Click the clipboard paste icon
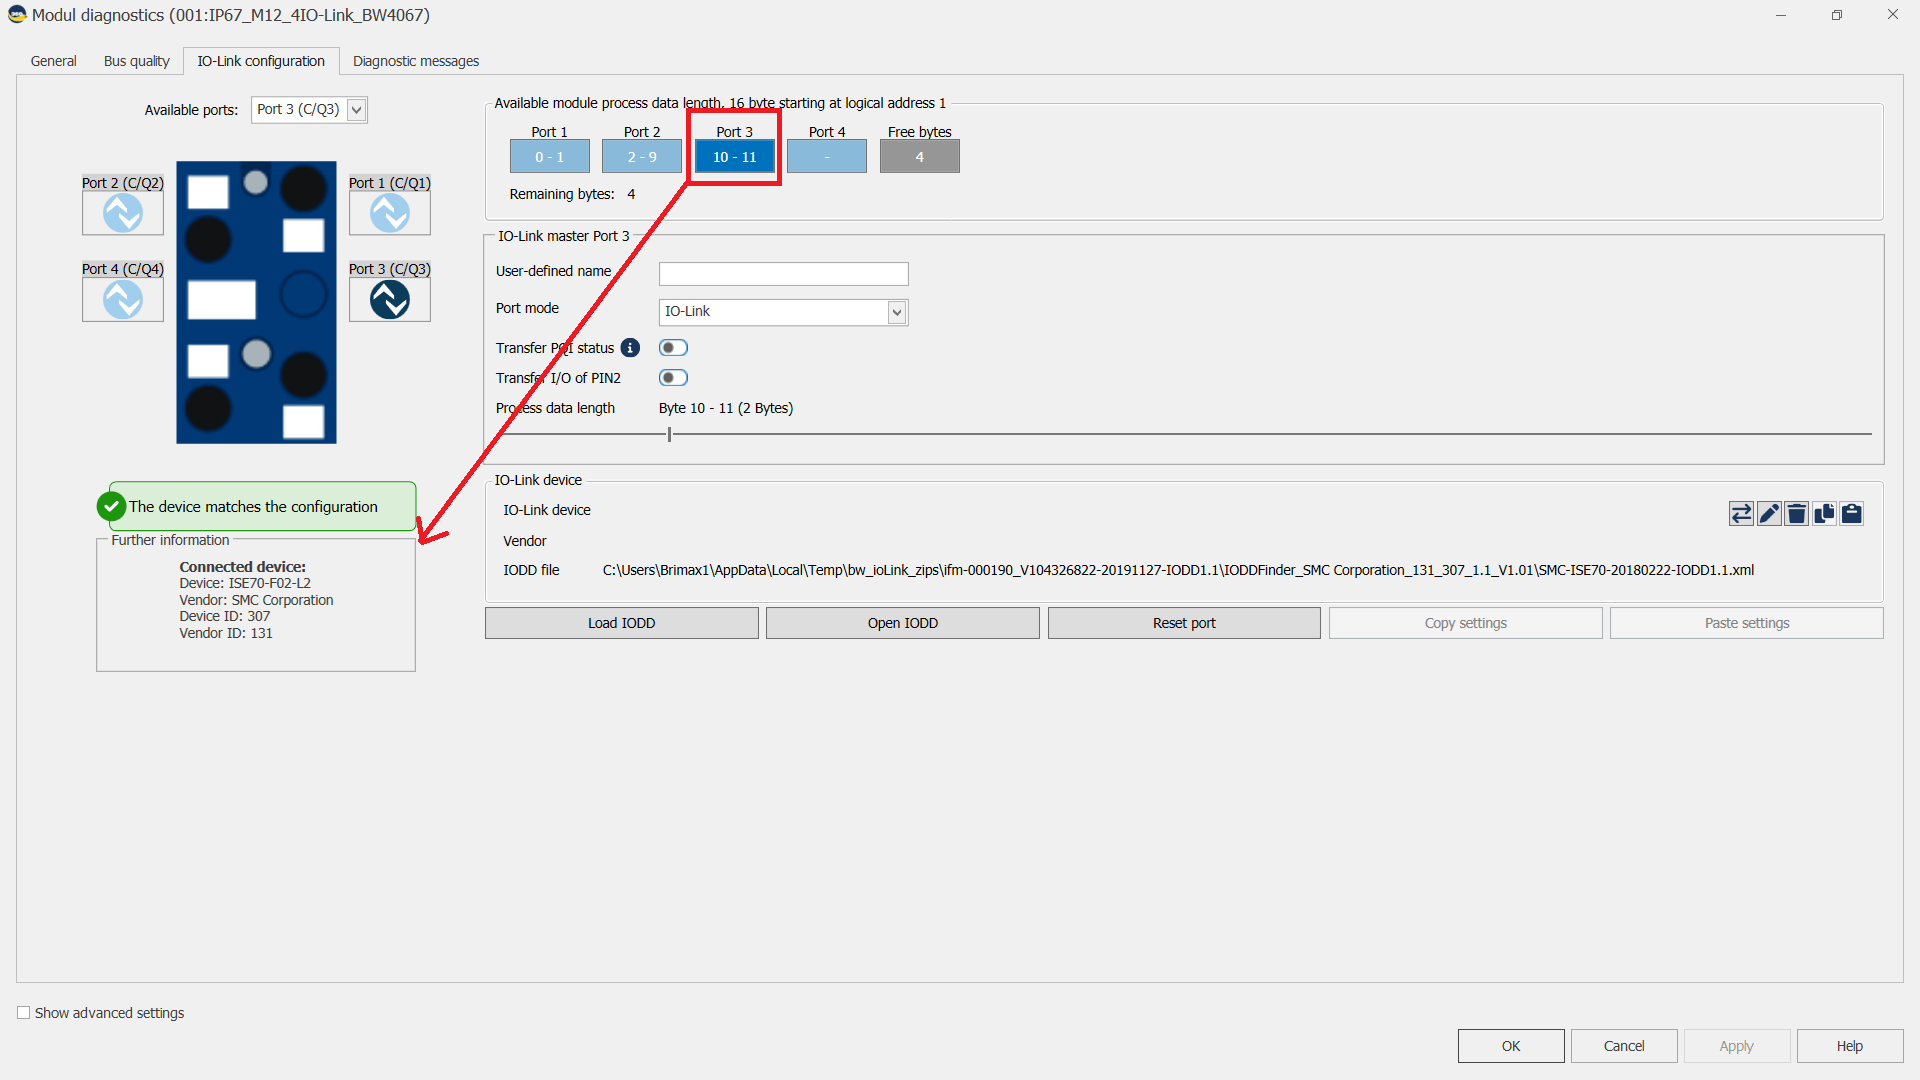Image resolution: width=1920 pixels, height=1080 pixels. click(1852, 514)
